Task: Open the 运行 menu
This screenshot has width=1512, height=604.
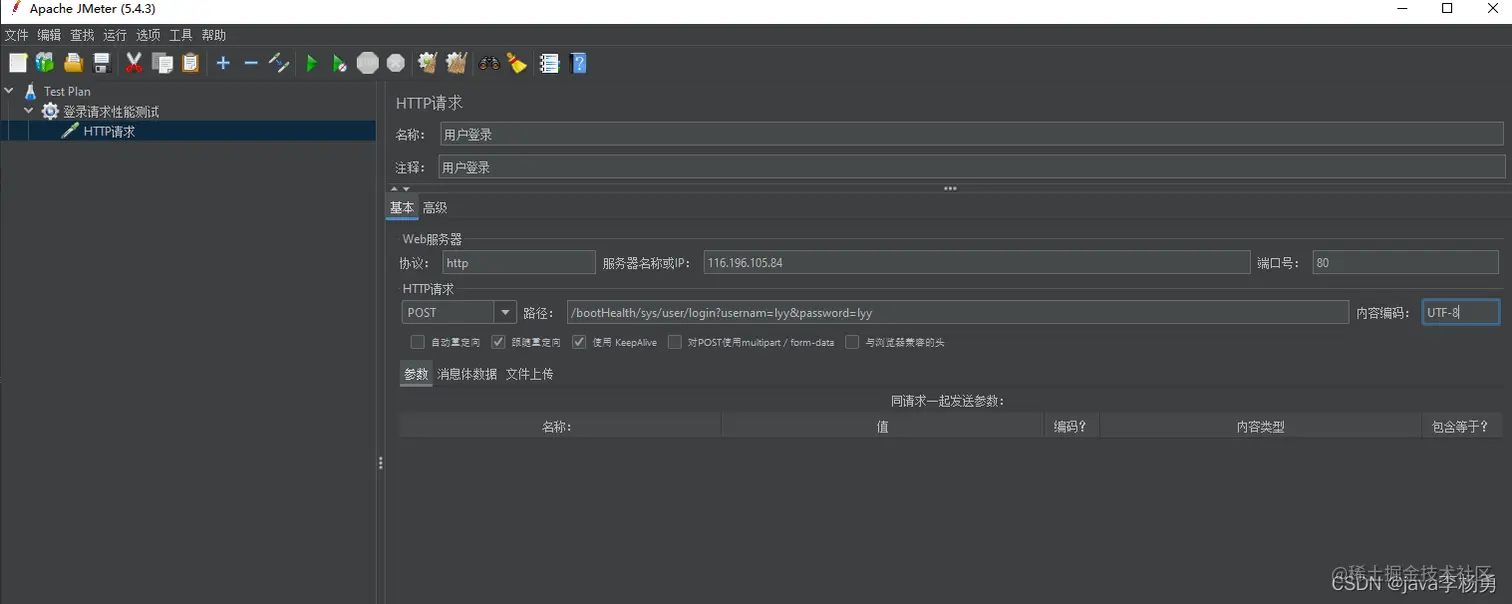Action: pos(115,35)
